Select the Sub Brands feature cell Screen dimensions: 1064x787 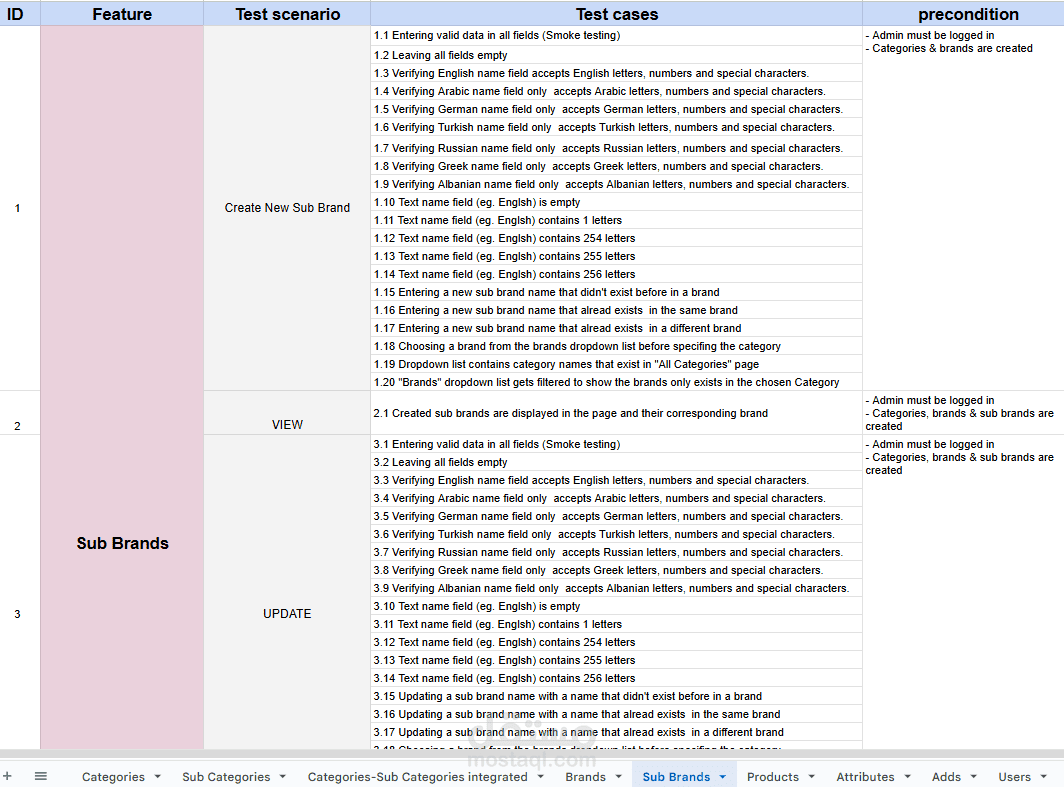pos(121,543)
